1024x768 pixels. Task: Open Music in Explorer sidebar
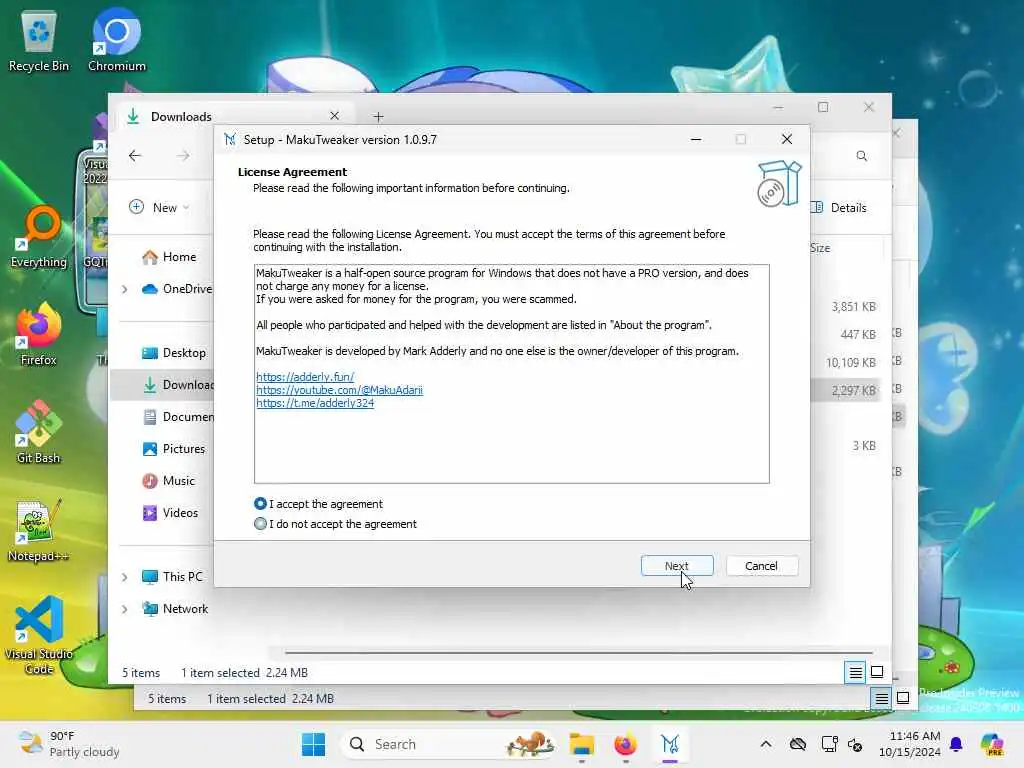169,481
